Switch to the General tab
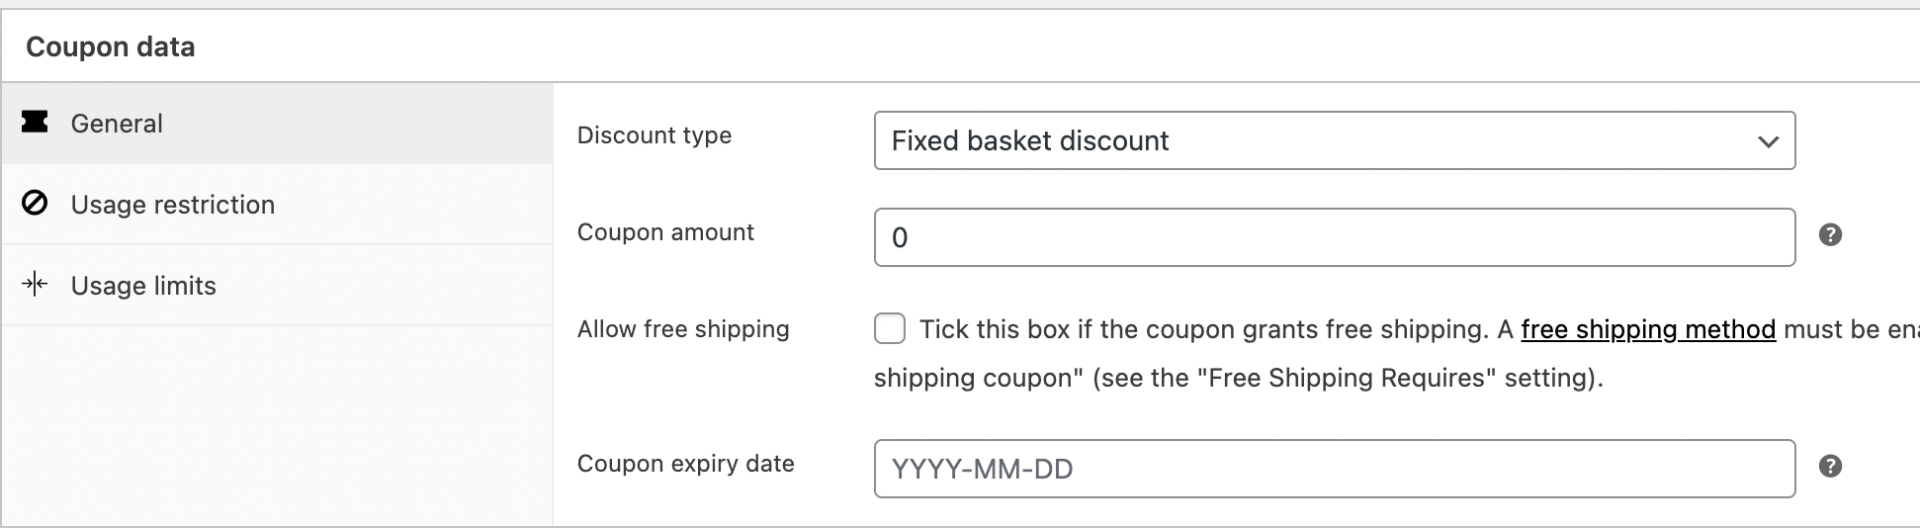The width and height of the screenshot is (1920, 528). click(117, 124)
